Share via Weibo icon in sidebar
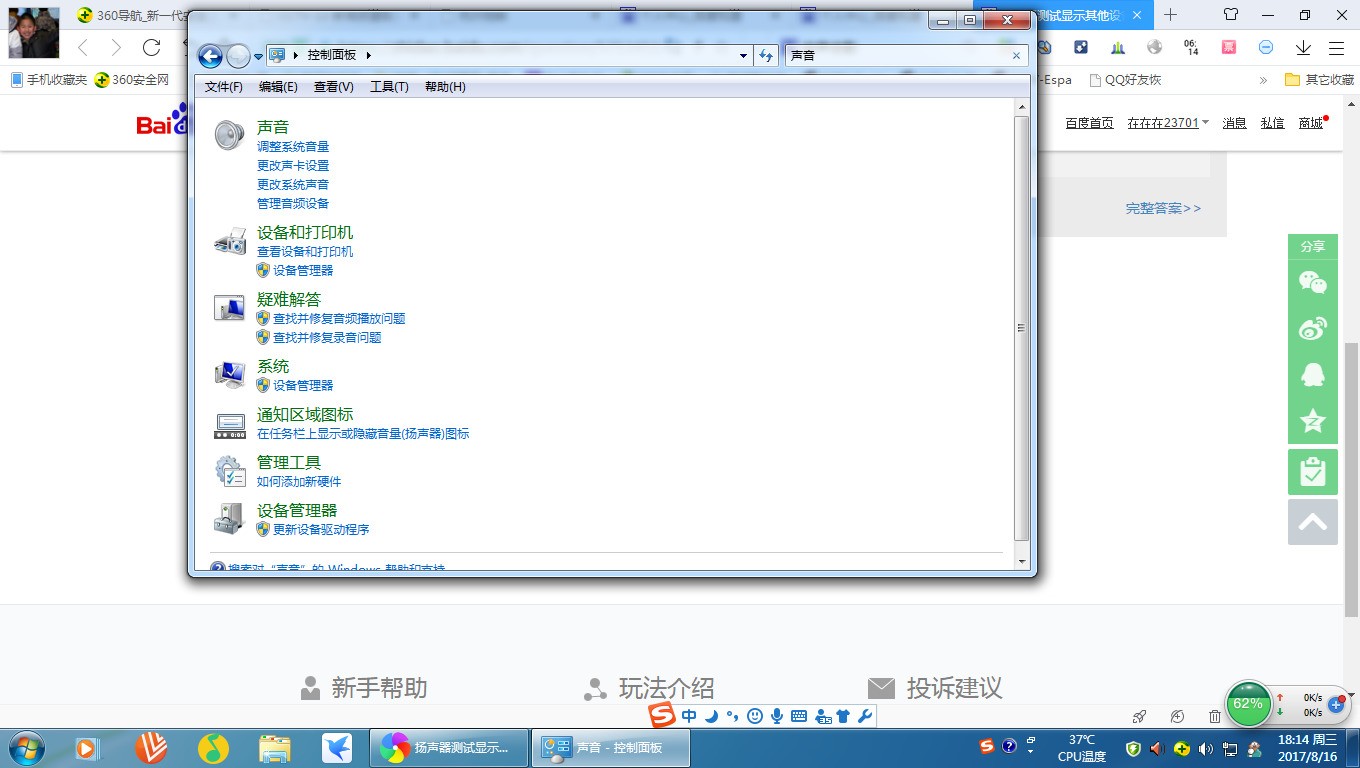This screenshot has width=1360, height=768. (1313, 328)
